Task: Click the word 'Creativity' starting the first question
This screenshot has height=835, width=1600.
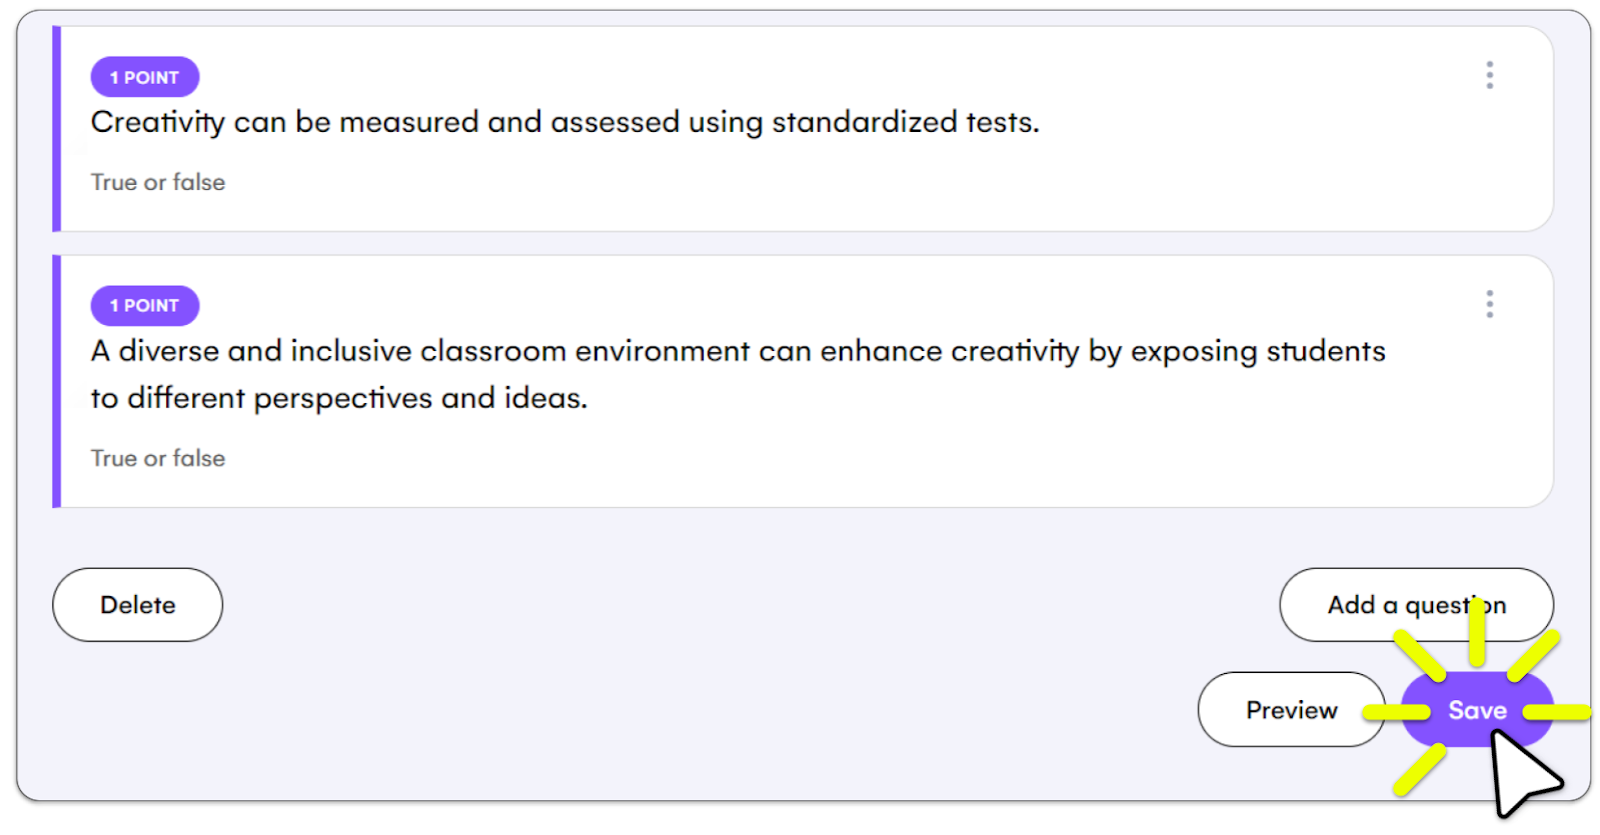Action: (158, 122)
